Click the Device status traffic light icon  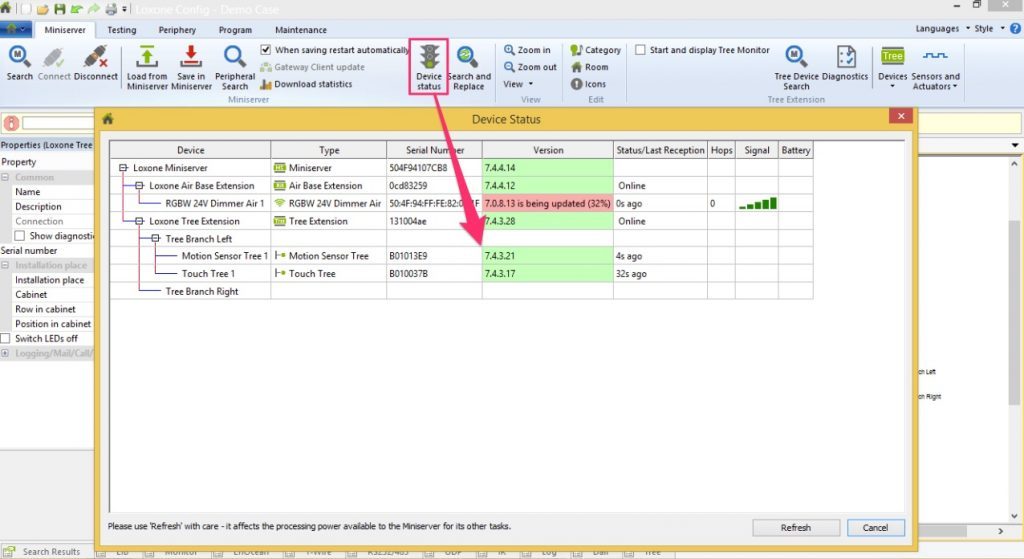pyautogui.click(x=429, y=59)
